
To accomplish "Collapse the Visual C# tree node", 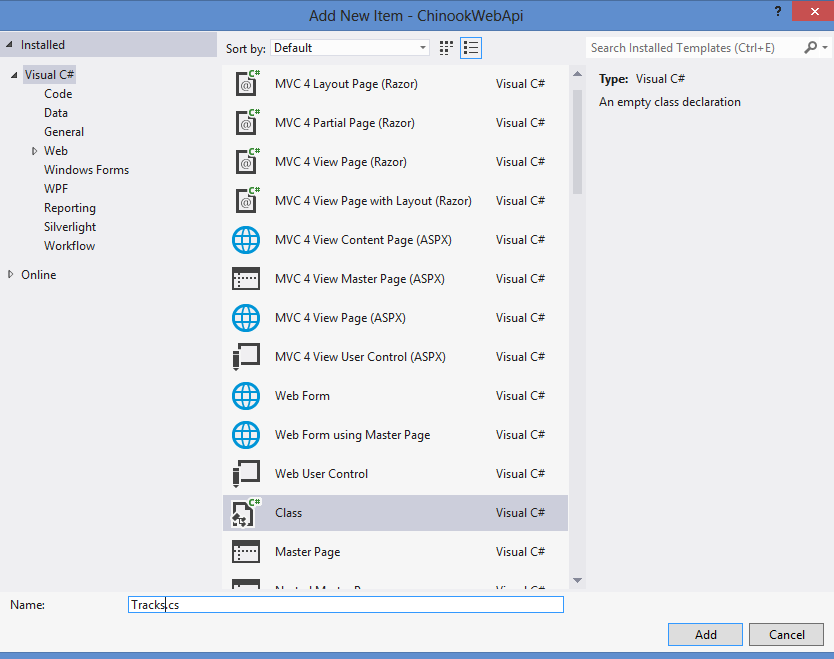I will pos(14,75).
